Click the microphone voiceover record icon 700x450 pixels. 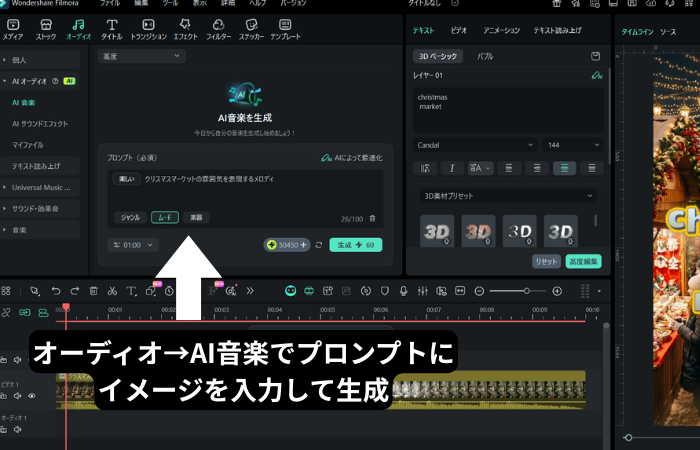tap(404, 291)
